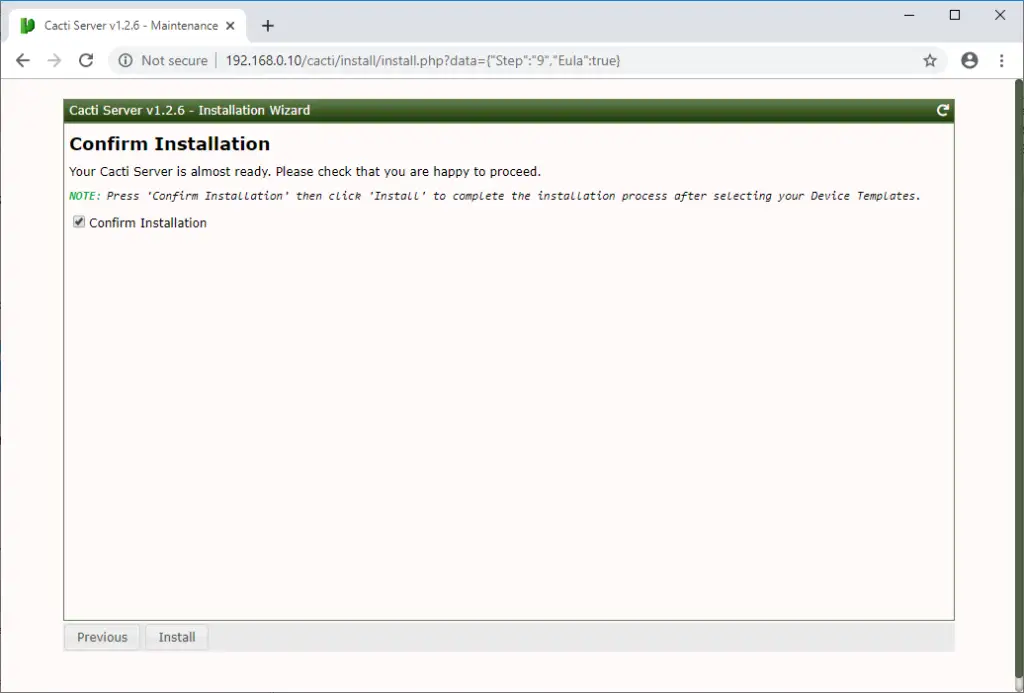
Task: Open Chrome's three-dot customization menu
Action: [x=1002, y=60]
